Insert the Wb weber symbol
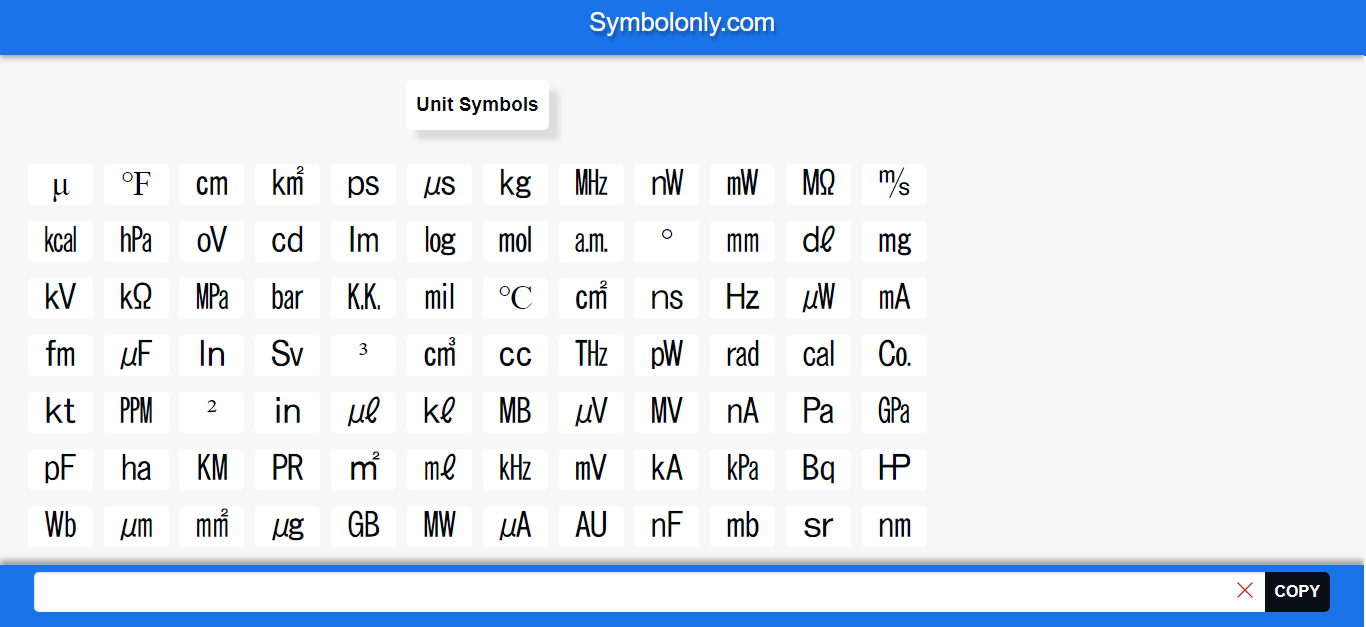 click(x=60, y=526)
